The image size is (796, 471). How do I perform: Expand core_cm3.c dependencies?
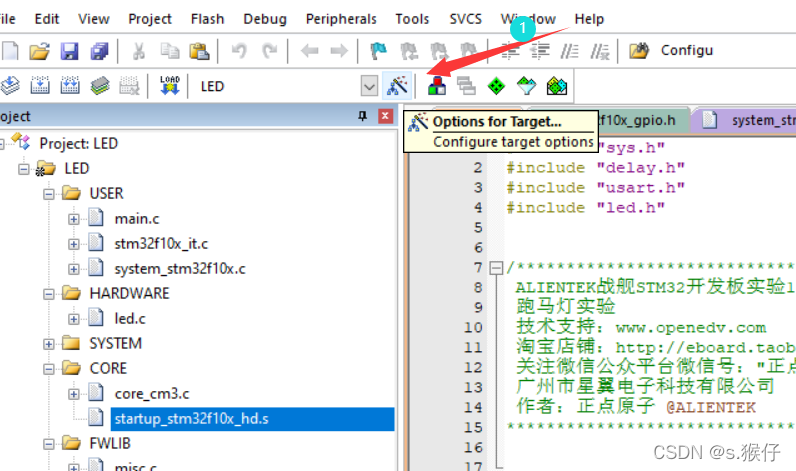tap(74, 394)
